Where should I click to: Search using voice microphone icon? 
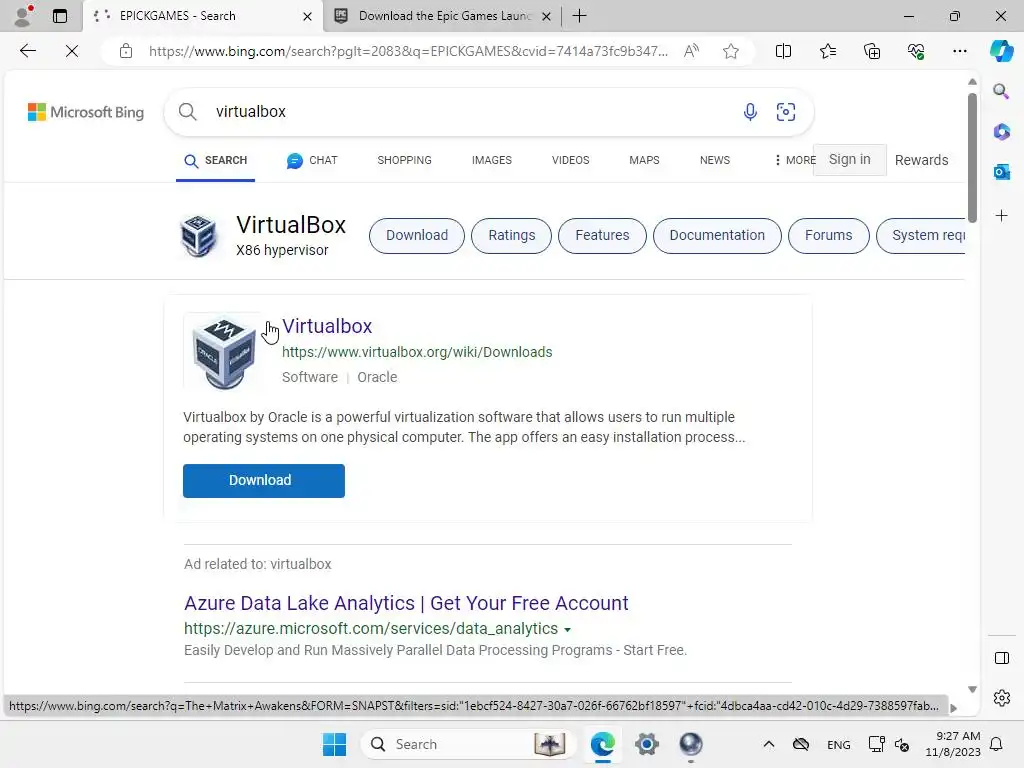pos(750,112)
